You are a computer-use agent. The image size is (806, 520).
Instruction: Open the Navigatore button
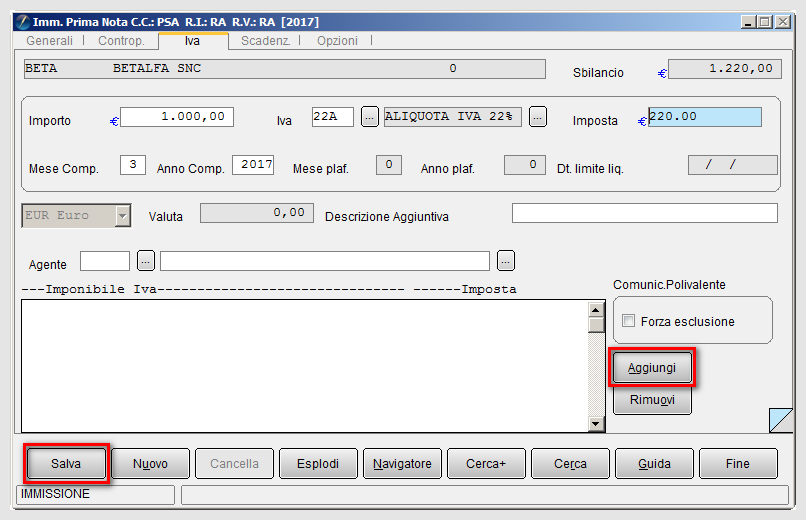pos(402,463)
